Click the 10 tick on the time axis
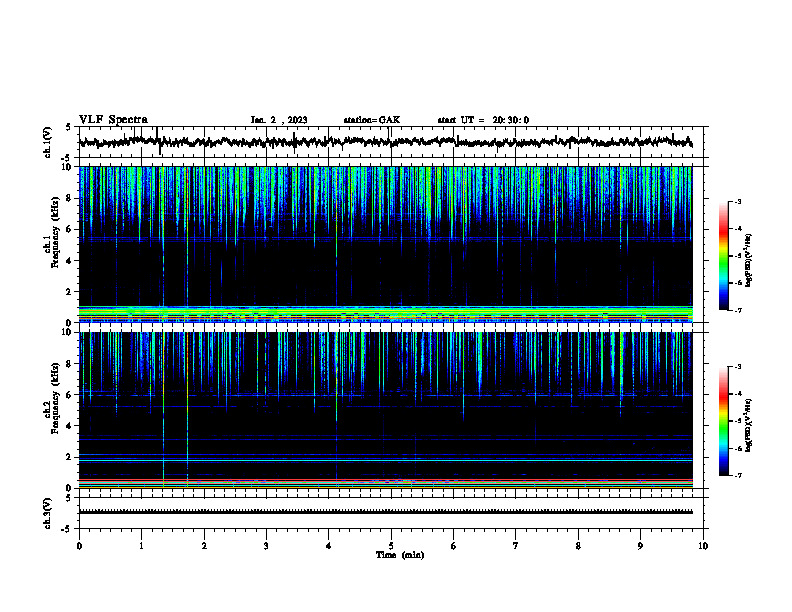Image resolution: width=792 pixels, height=612 pixels. pos(703,546)
